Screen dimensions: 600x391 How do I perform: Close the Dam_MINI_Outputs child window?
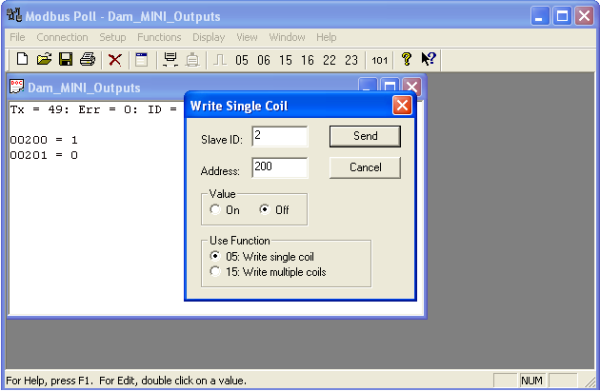[412, 87]
